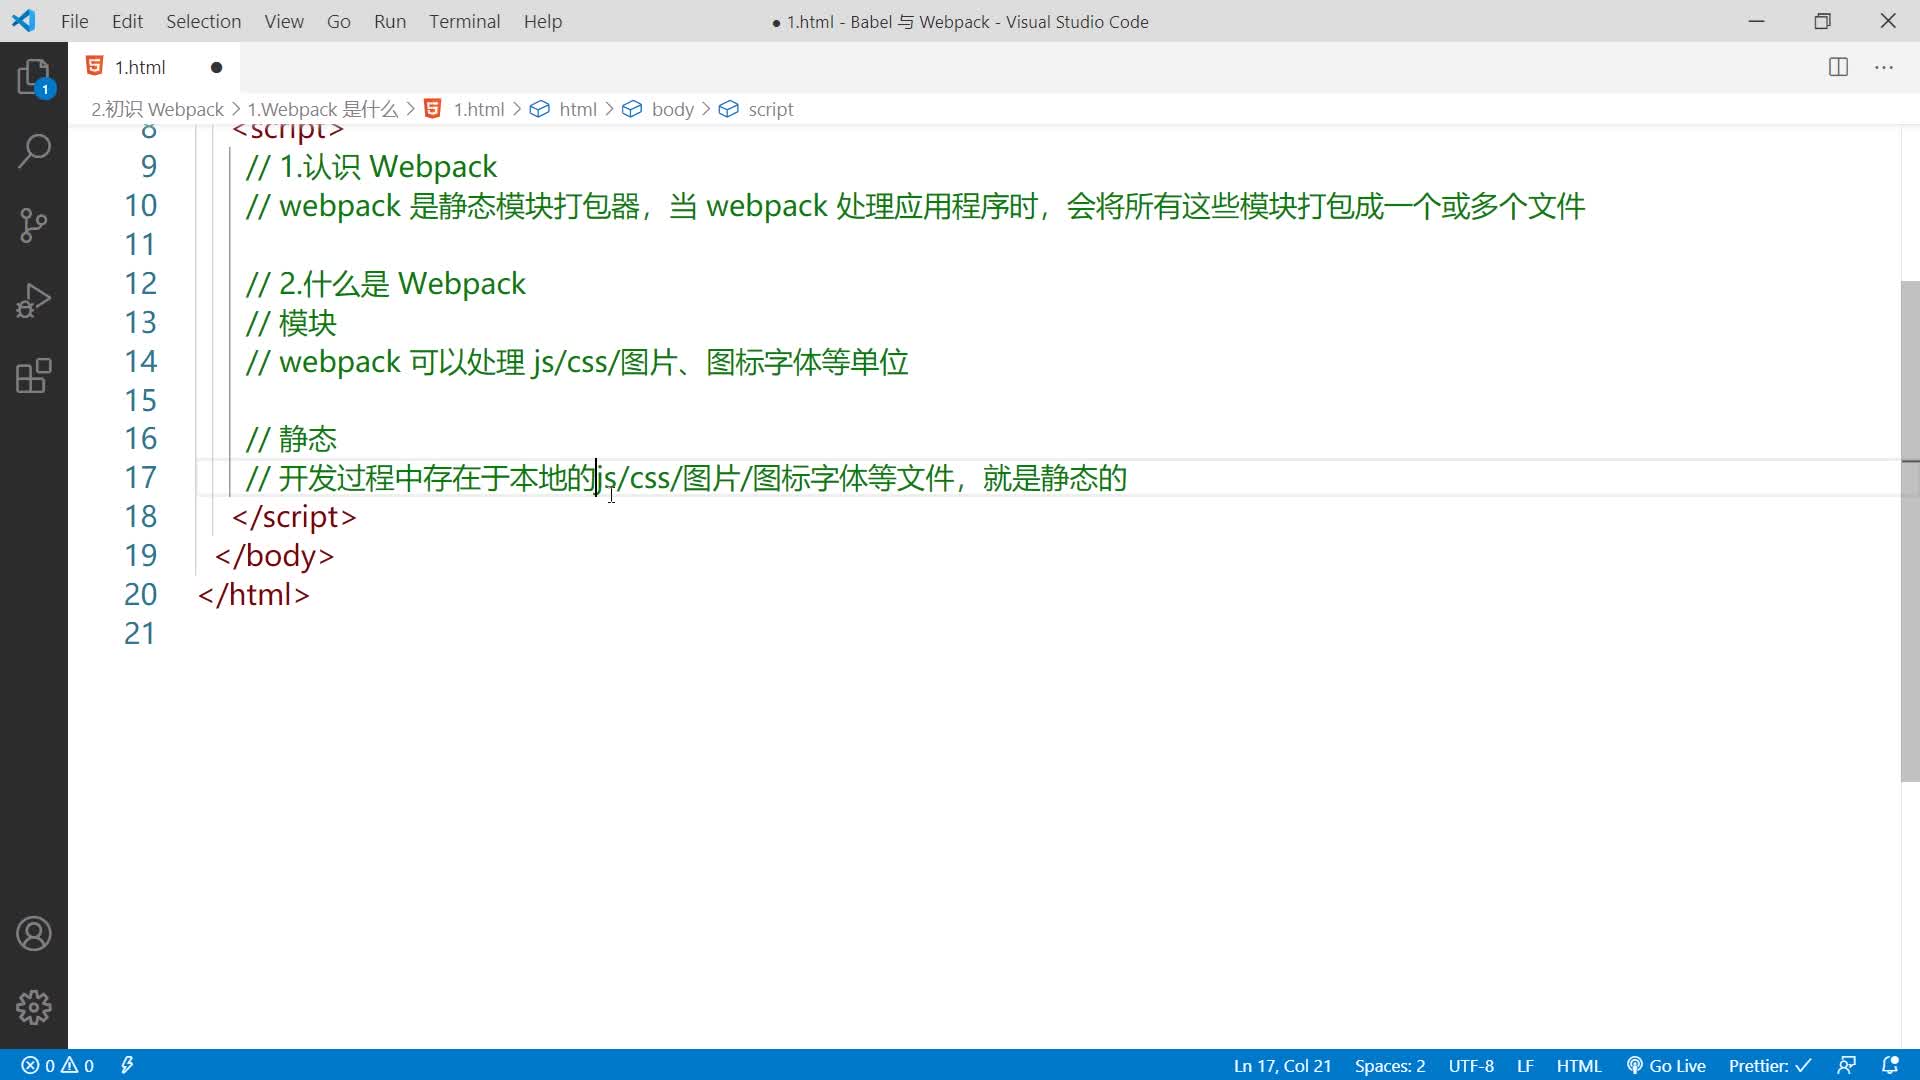Open the Terminal menu
Viewport: 1920px width, 1080px height.
pyautogui.click(x=464, y=21)
